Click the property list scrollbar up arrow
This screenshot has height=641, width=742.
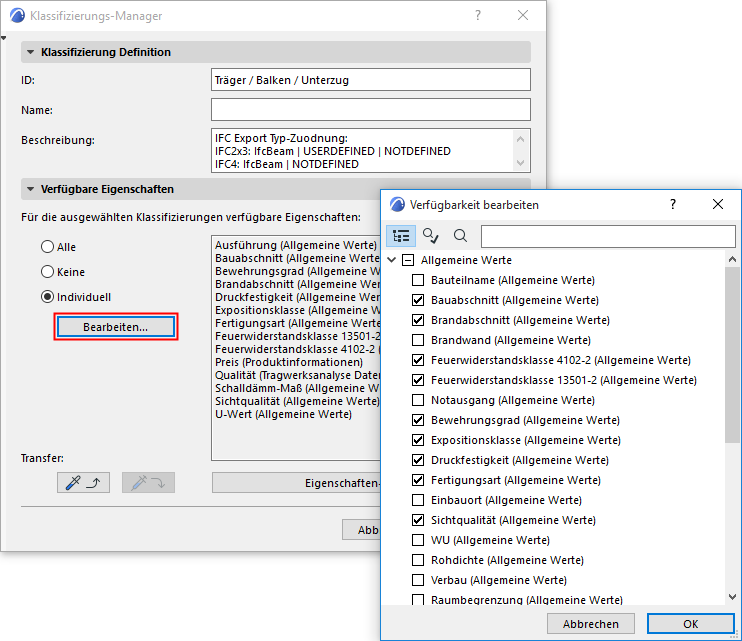point(733,259)
